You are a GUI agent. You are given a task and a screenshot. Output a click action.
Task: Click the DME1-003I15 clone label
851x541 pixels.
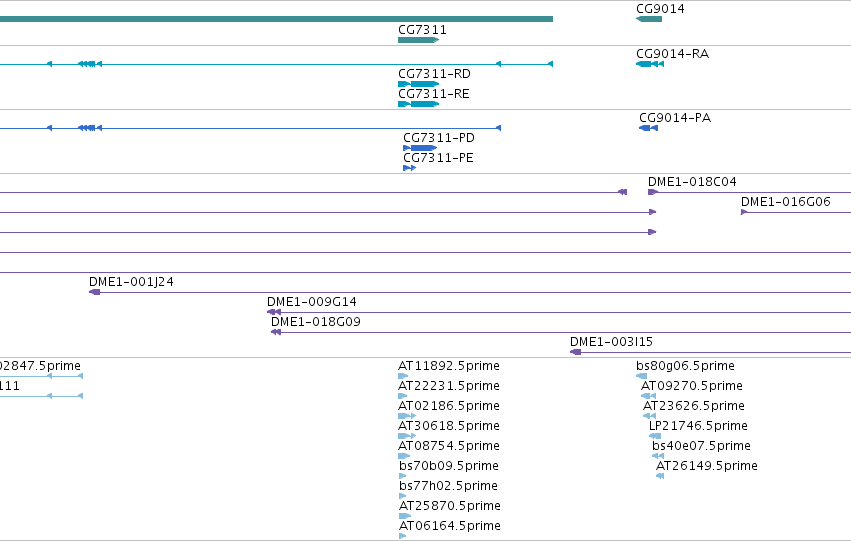(x=611, y=342)
